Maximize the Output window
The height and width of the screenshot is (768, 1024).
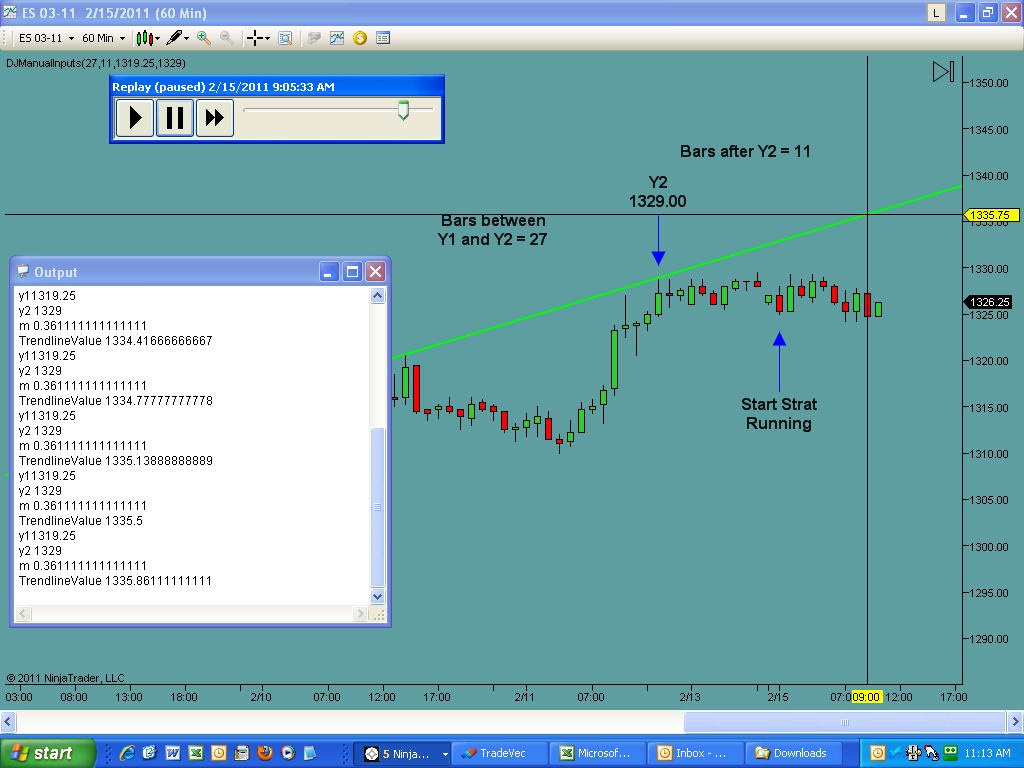[x=352, y=272]
